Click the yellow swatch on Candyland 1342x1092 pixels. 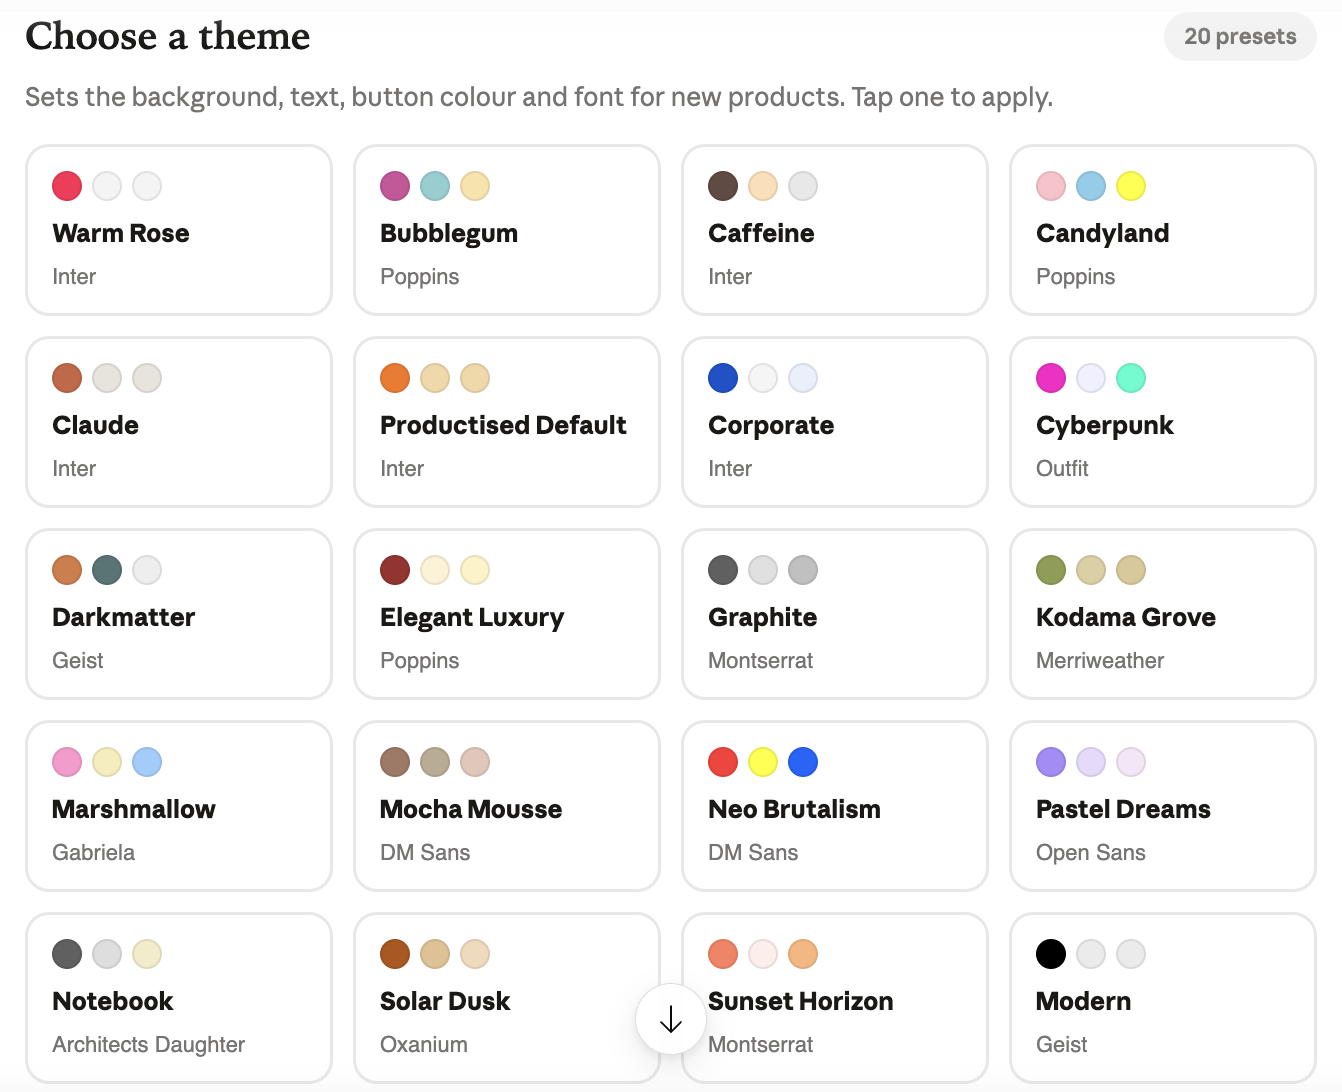(1131, 186)
